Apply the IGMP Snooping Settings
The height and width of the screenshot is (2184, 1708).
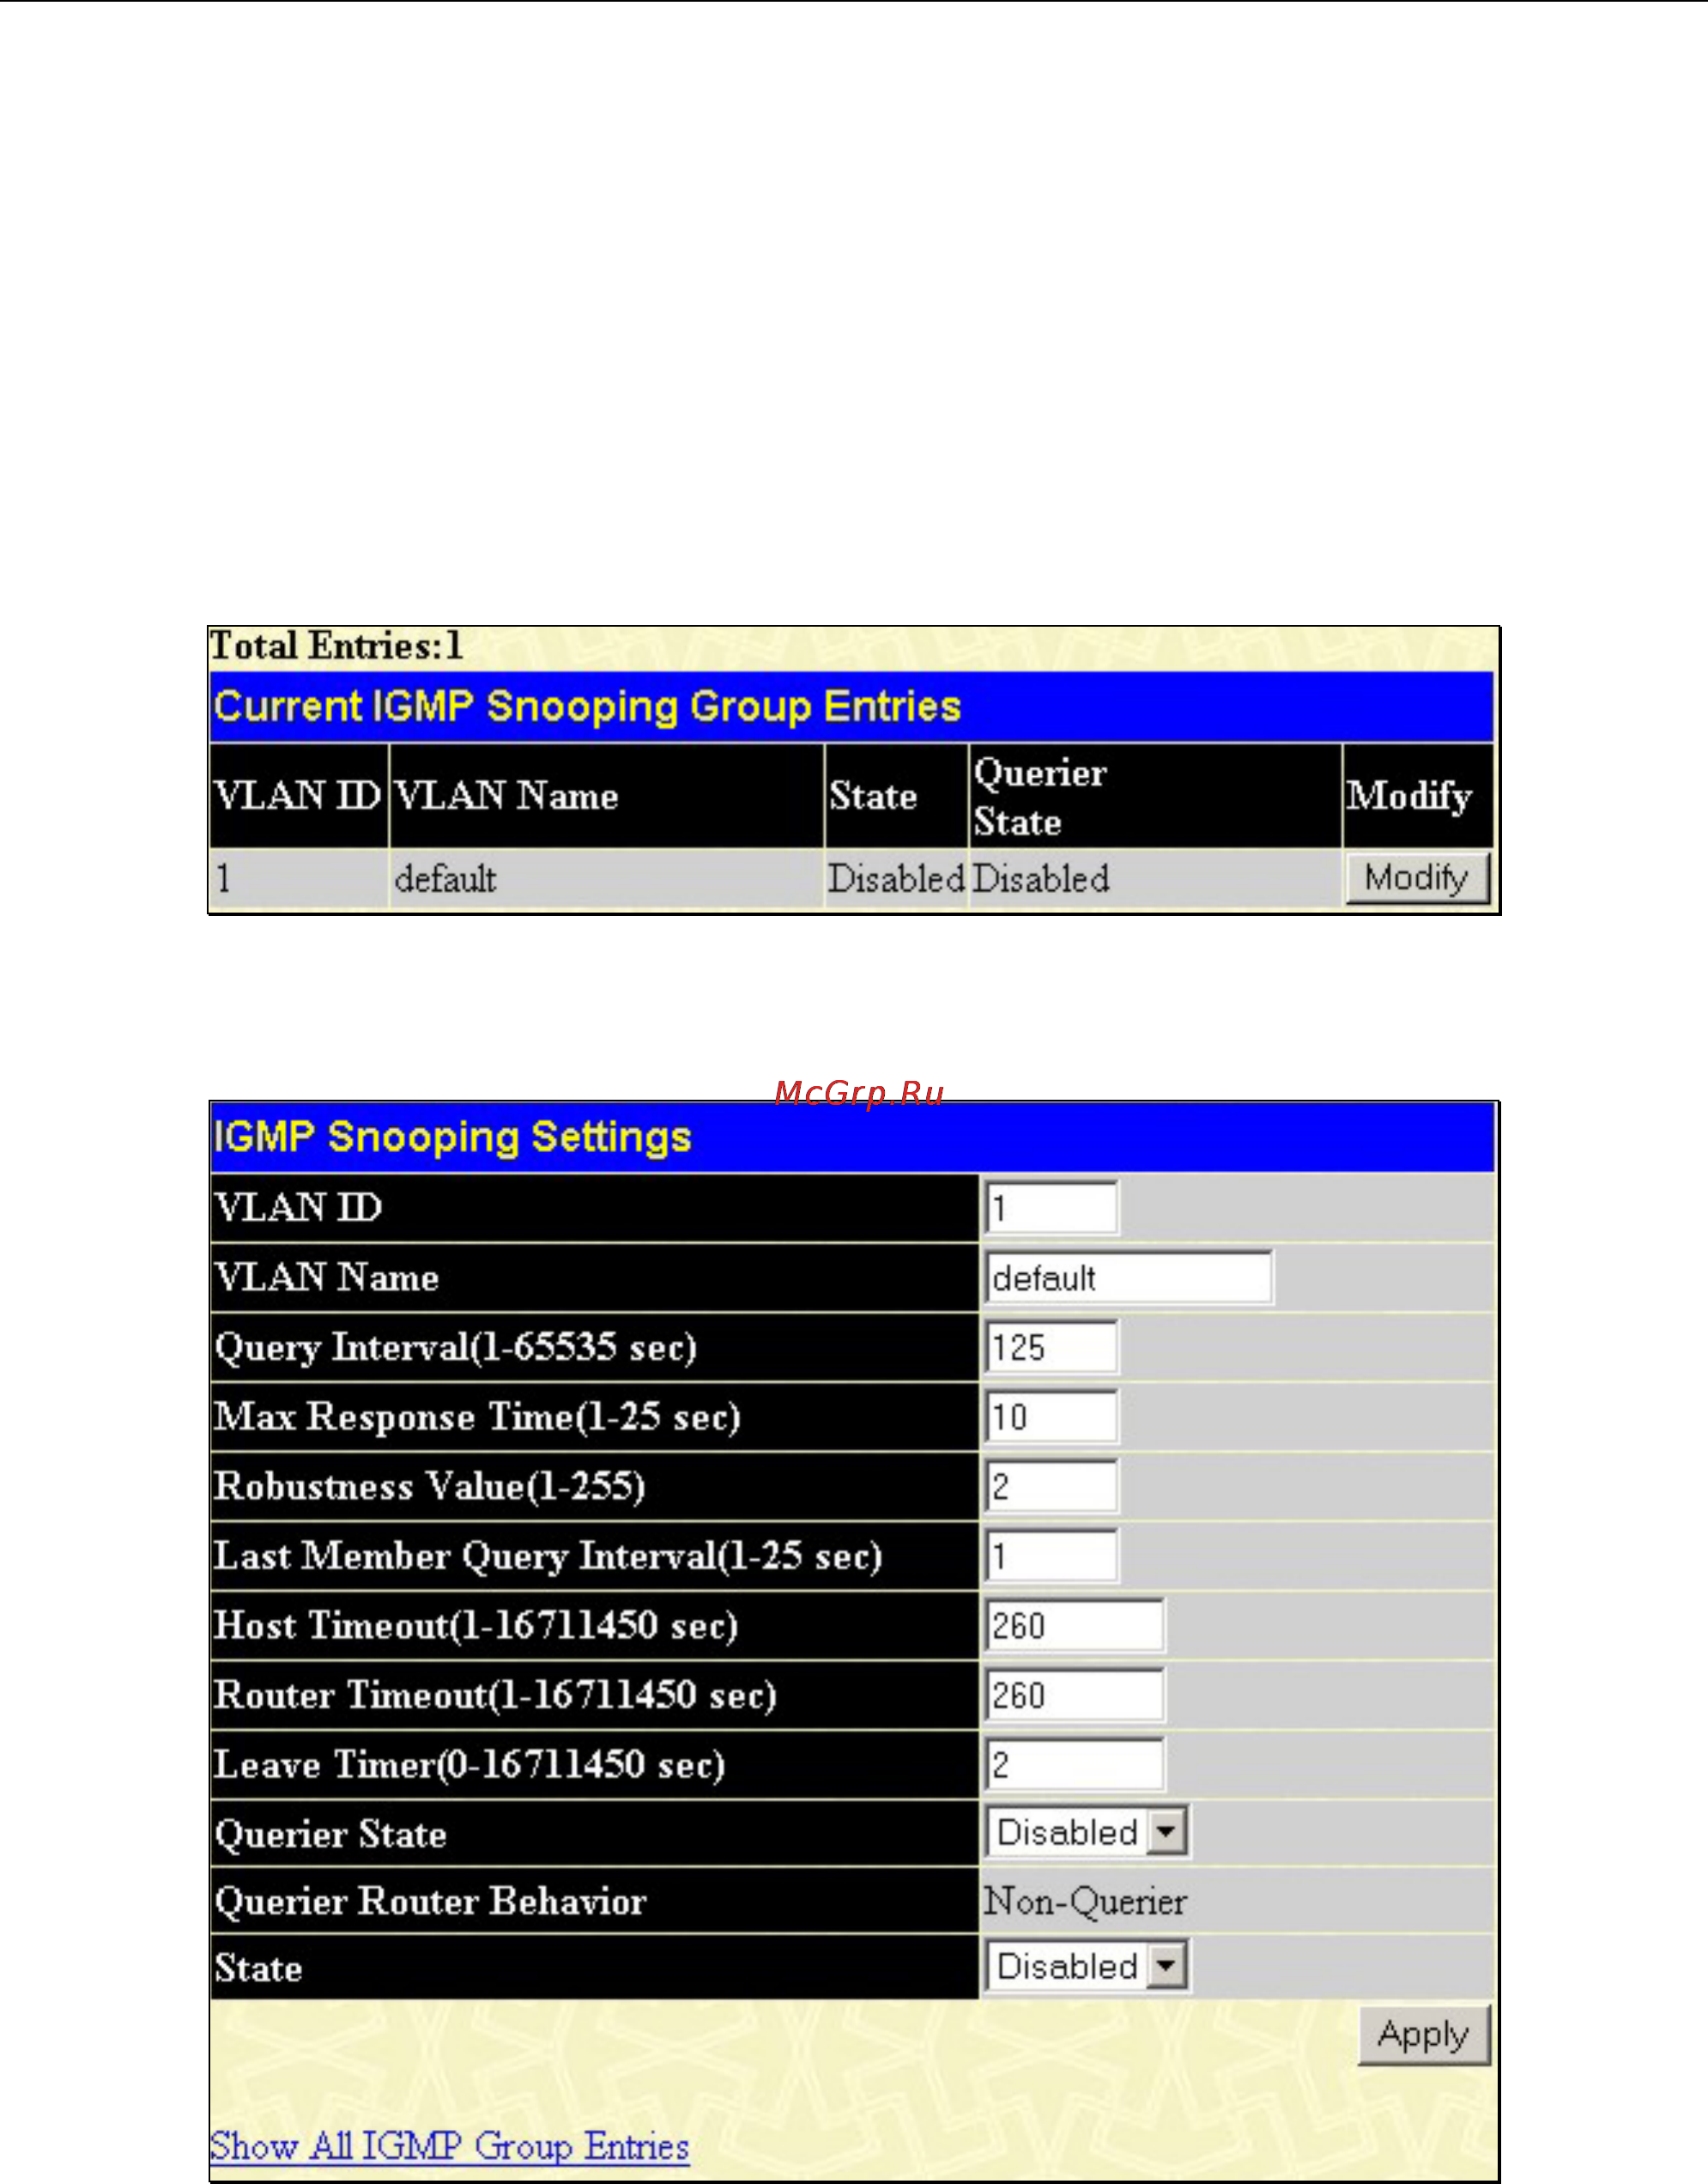1423,2035
